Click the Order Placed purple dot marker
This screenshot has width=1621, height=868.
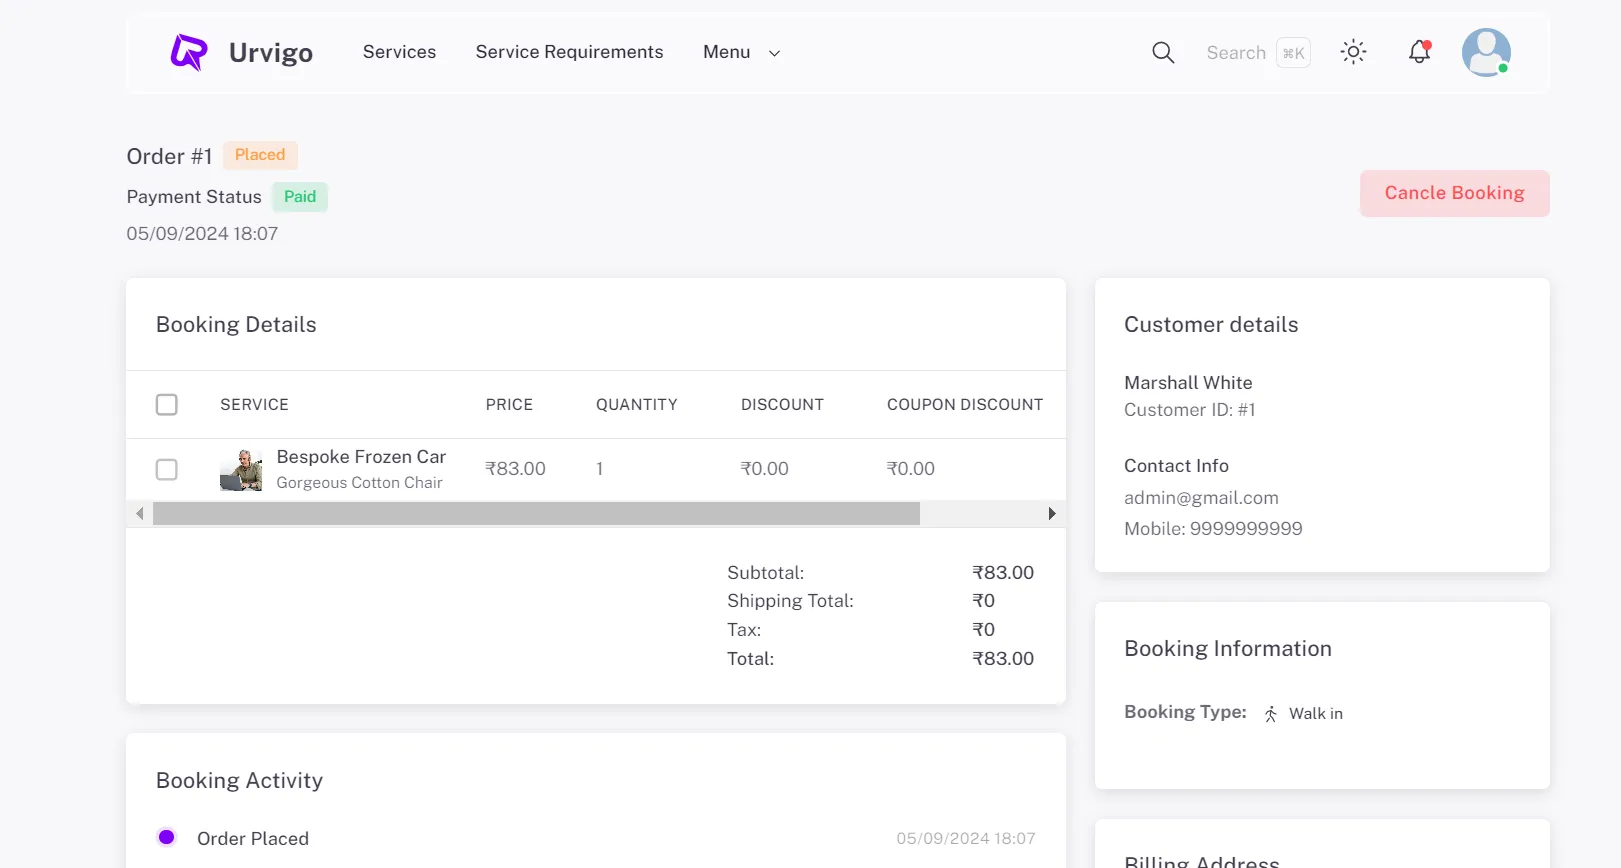tap(167, 837)
